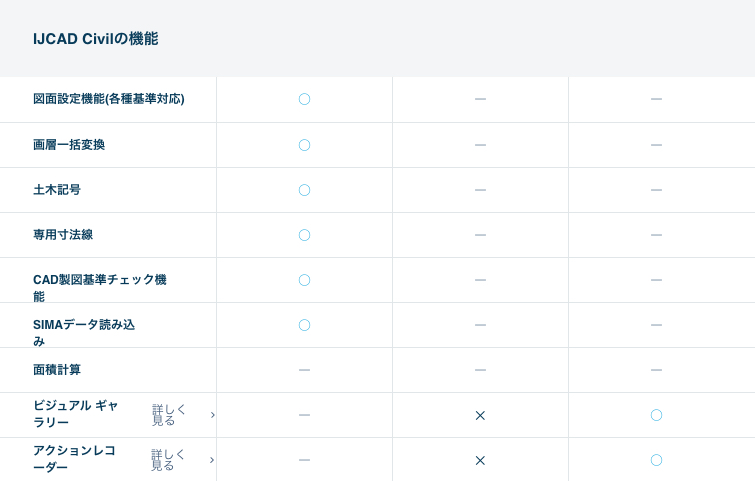Expand ビジュアル ギャラリー details chevron arrow
755x481 pixels.
(212, 415)
